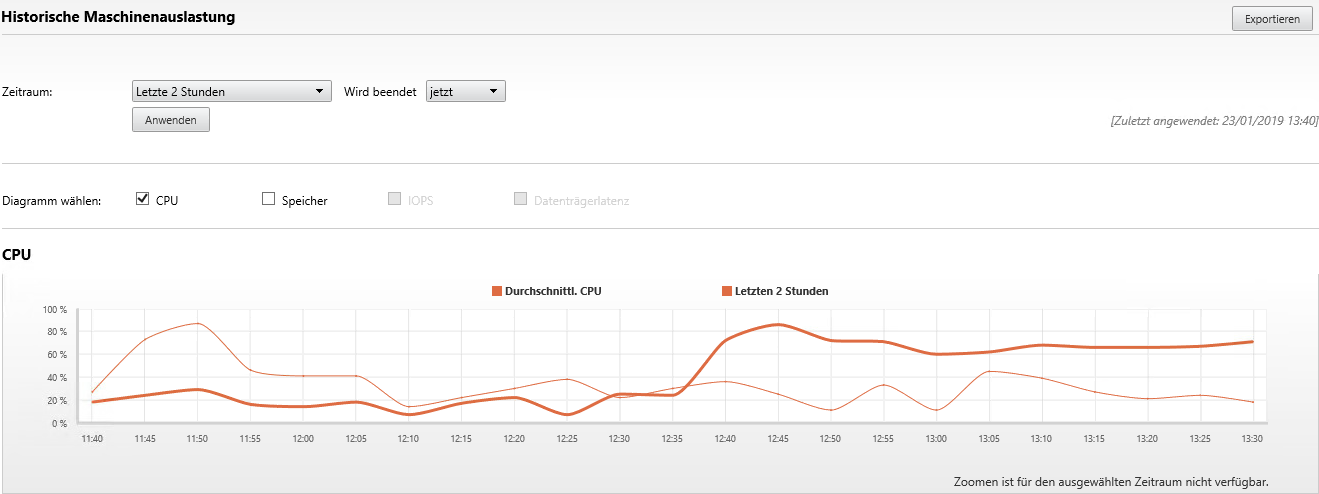This screenshot has width=1319, height=494.
Task: Expand the 'Wird beendet' dropdown showing jetzt
Action: 466,91
